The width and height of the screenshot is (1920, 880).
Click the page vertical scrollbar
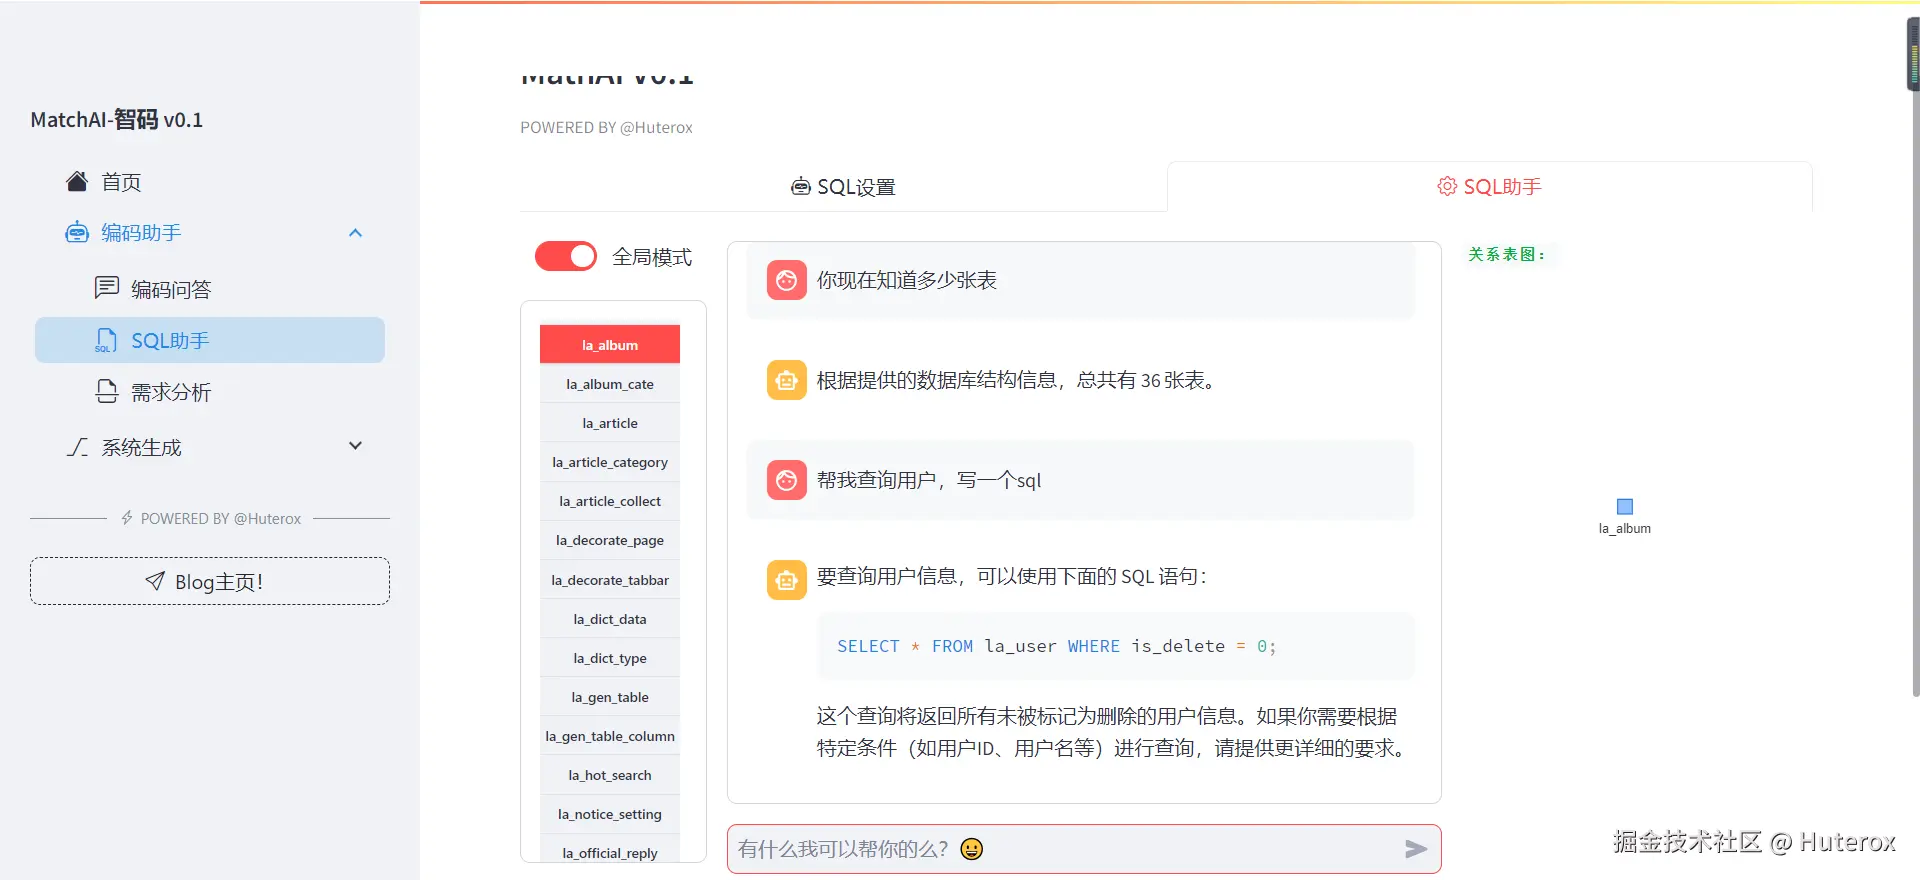(x=1913, y=400)
